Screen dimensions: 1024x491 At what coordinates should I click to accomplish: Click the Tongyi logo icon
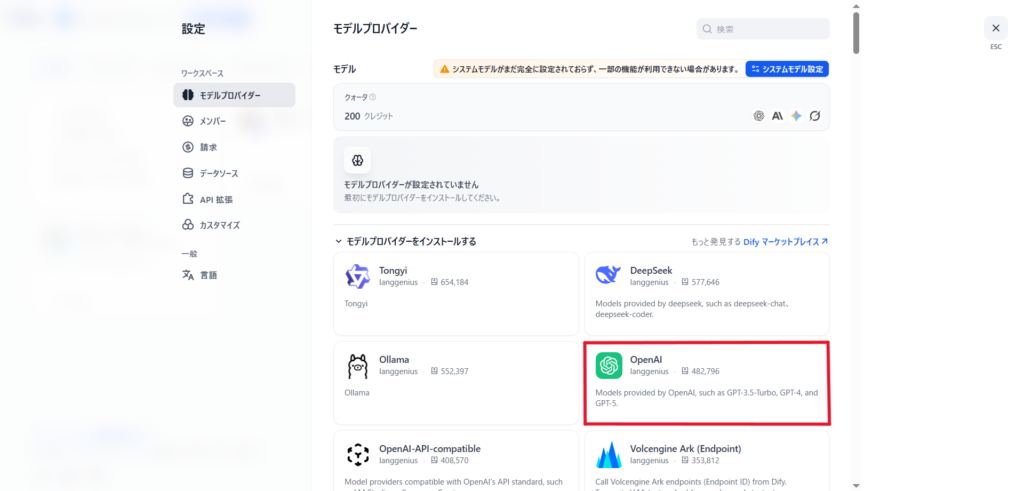click(x=357, y=276)
